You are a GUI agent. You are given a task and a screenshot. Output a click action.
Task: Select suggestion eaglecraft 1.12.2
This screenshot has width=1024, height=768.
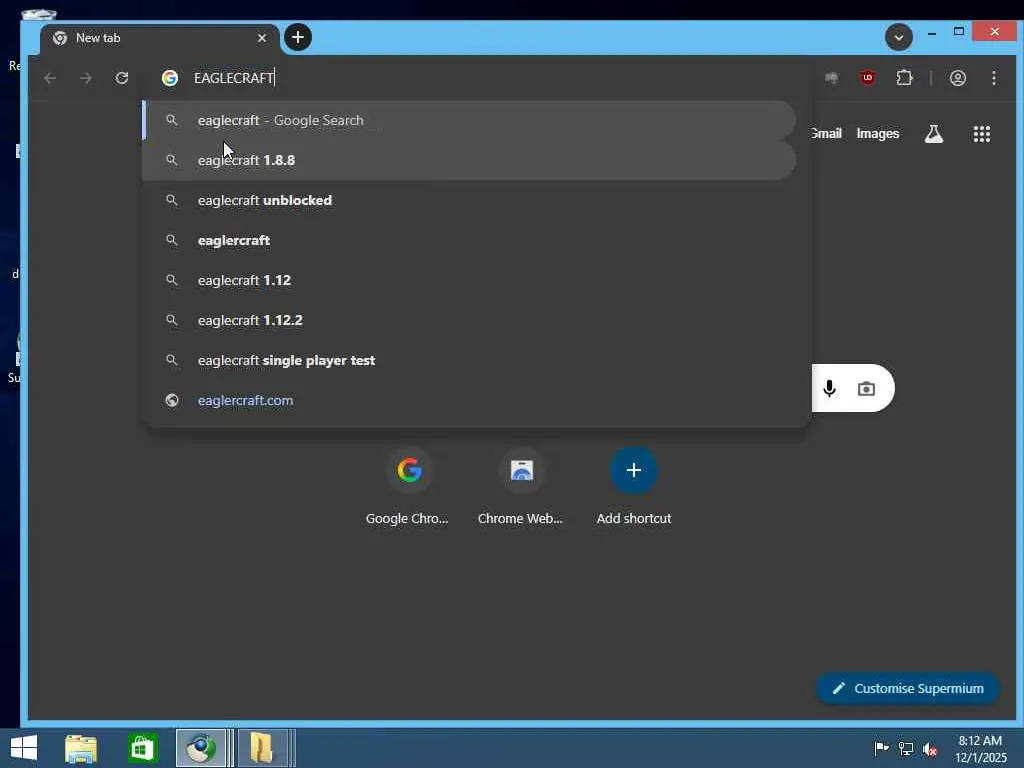[x=469, y=320]
